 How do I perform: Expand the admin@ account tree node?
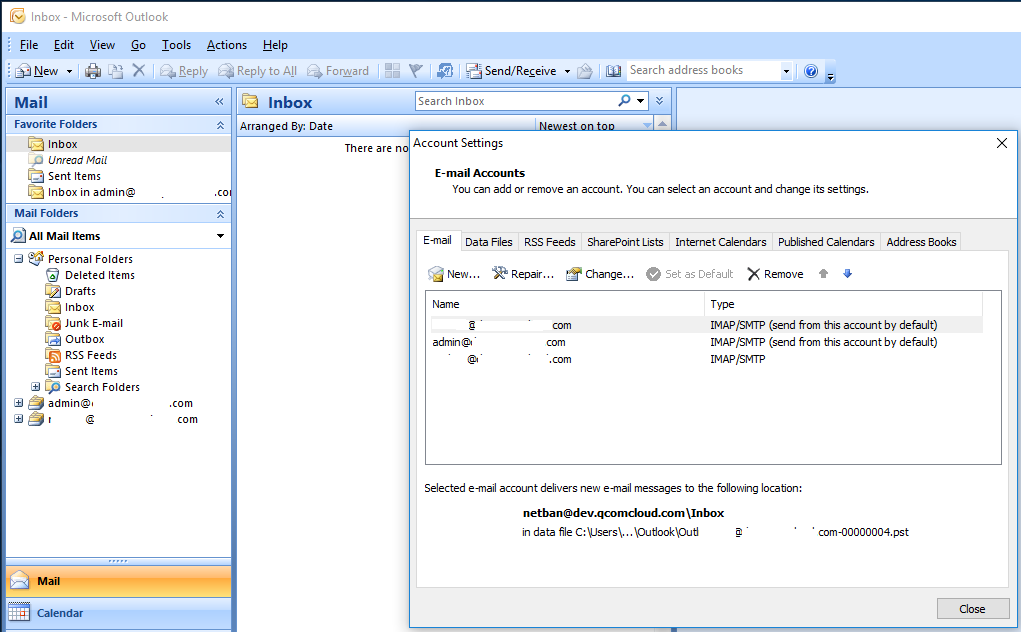coord(19,403)
